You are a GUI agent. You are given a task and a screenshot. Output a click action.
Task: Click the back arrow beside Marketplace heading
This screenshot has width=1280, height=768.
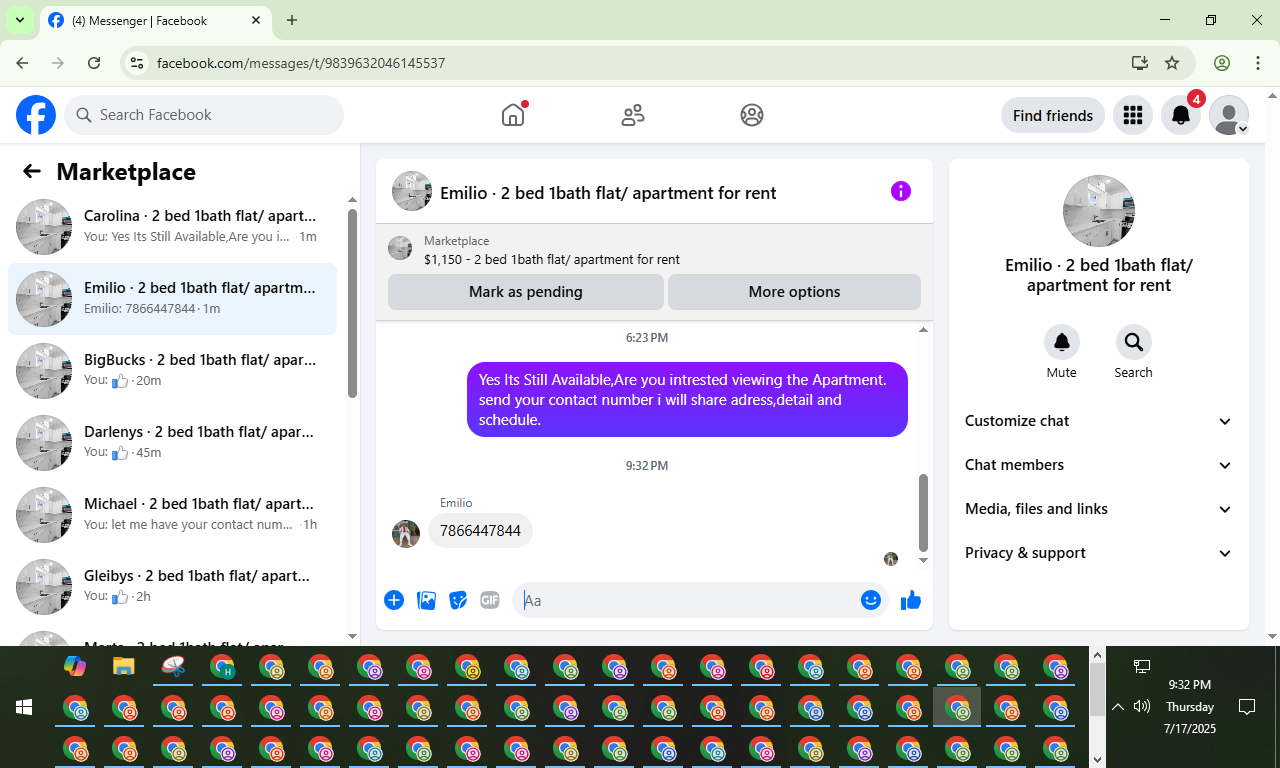32,171
